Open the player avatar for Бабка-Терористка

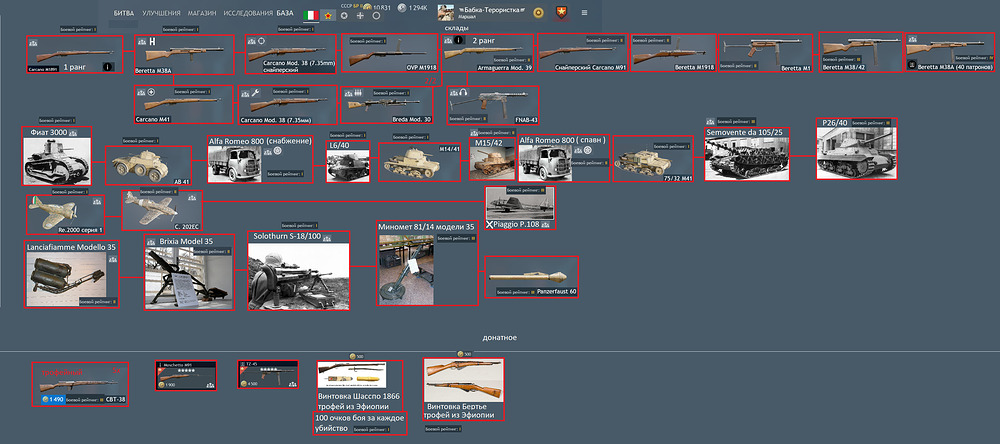pyautogui.click(x=446, y=13)
